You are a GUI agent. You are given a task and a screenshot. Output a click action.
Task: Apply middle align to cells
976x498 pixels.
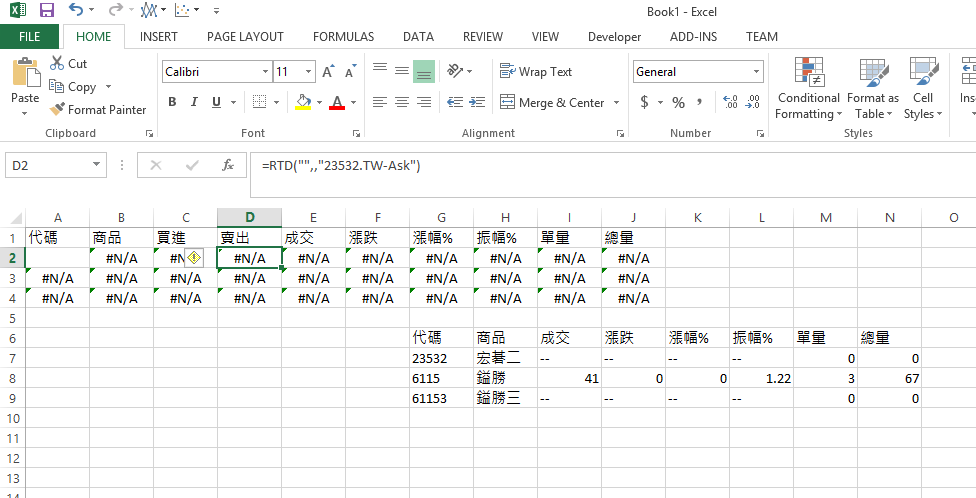[x=401, y=71]
